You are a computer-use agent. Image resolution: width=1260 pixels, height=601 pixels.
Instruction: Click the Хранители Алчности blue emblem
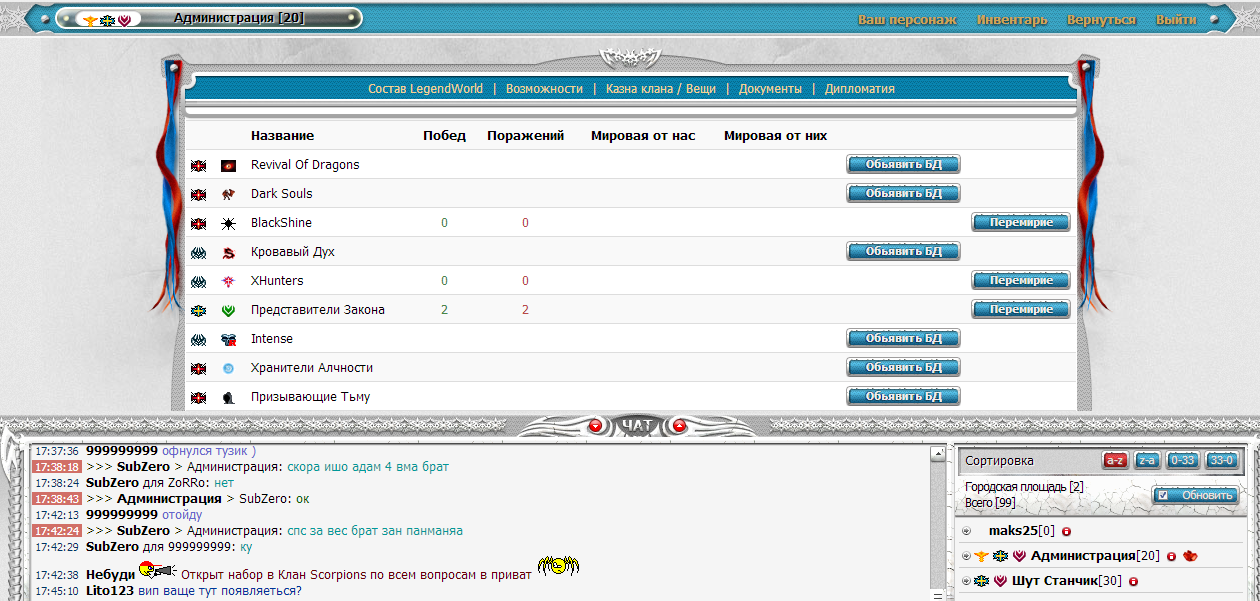228,368
